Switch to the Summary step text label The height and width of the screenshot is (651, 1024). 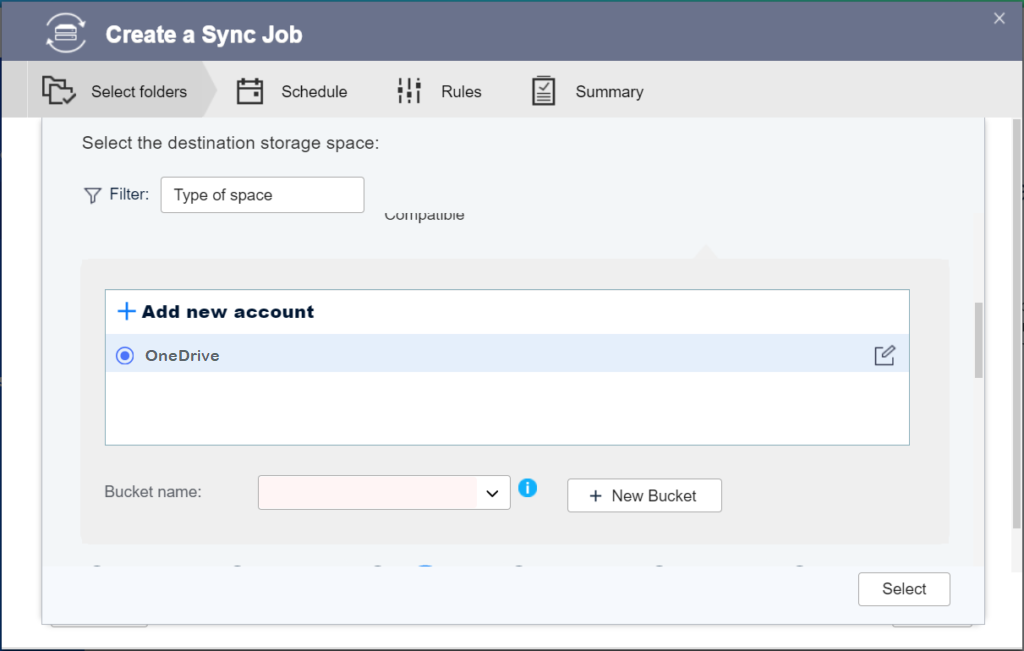coord(609,91)
